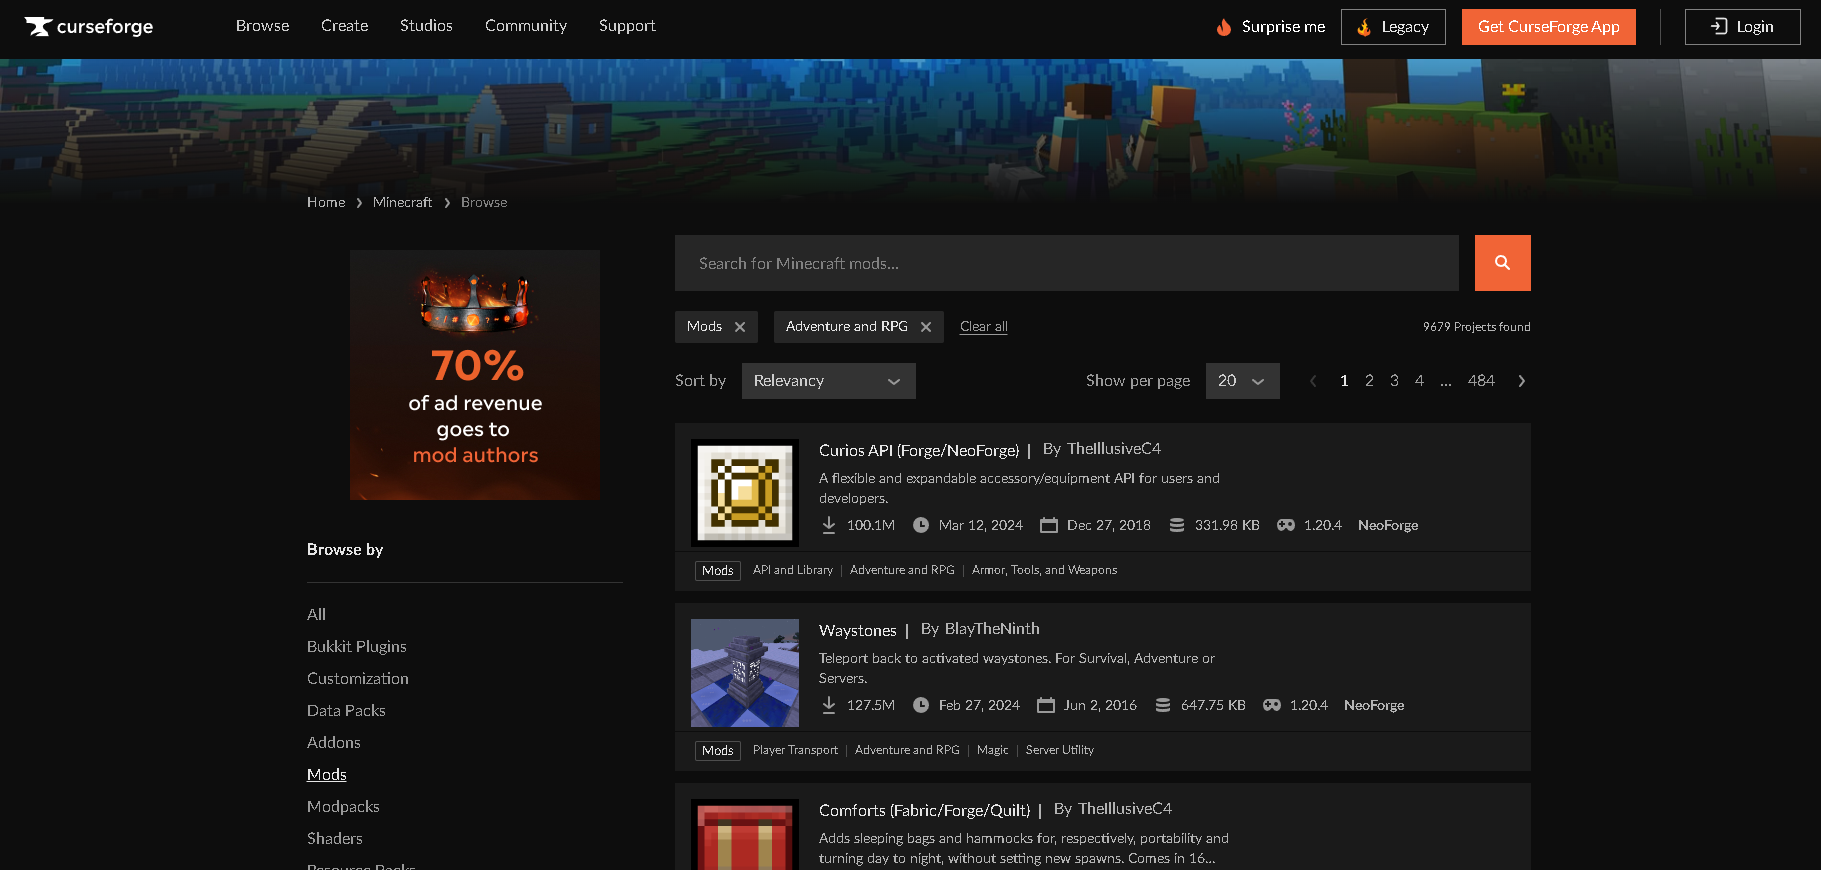Image resolution: width=1821 pixels, height=870 pixels.
Task: Open Curios API (Forge/NeoForge) title
Action: point(919,450)
